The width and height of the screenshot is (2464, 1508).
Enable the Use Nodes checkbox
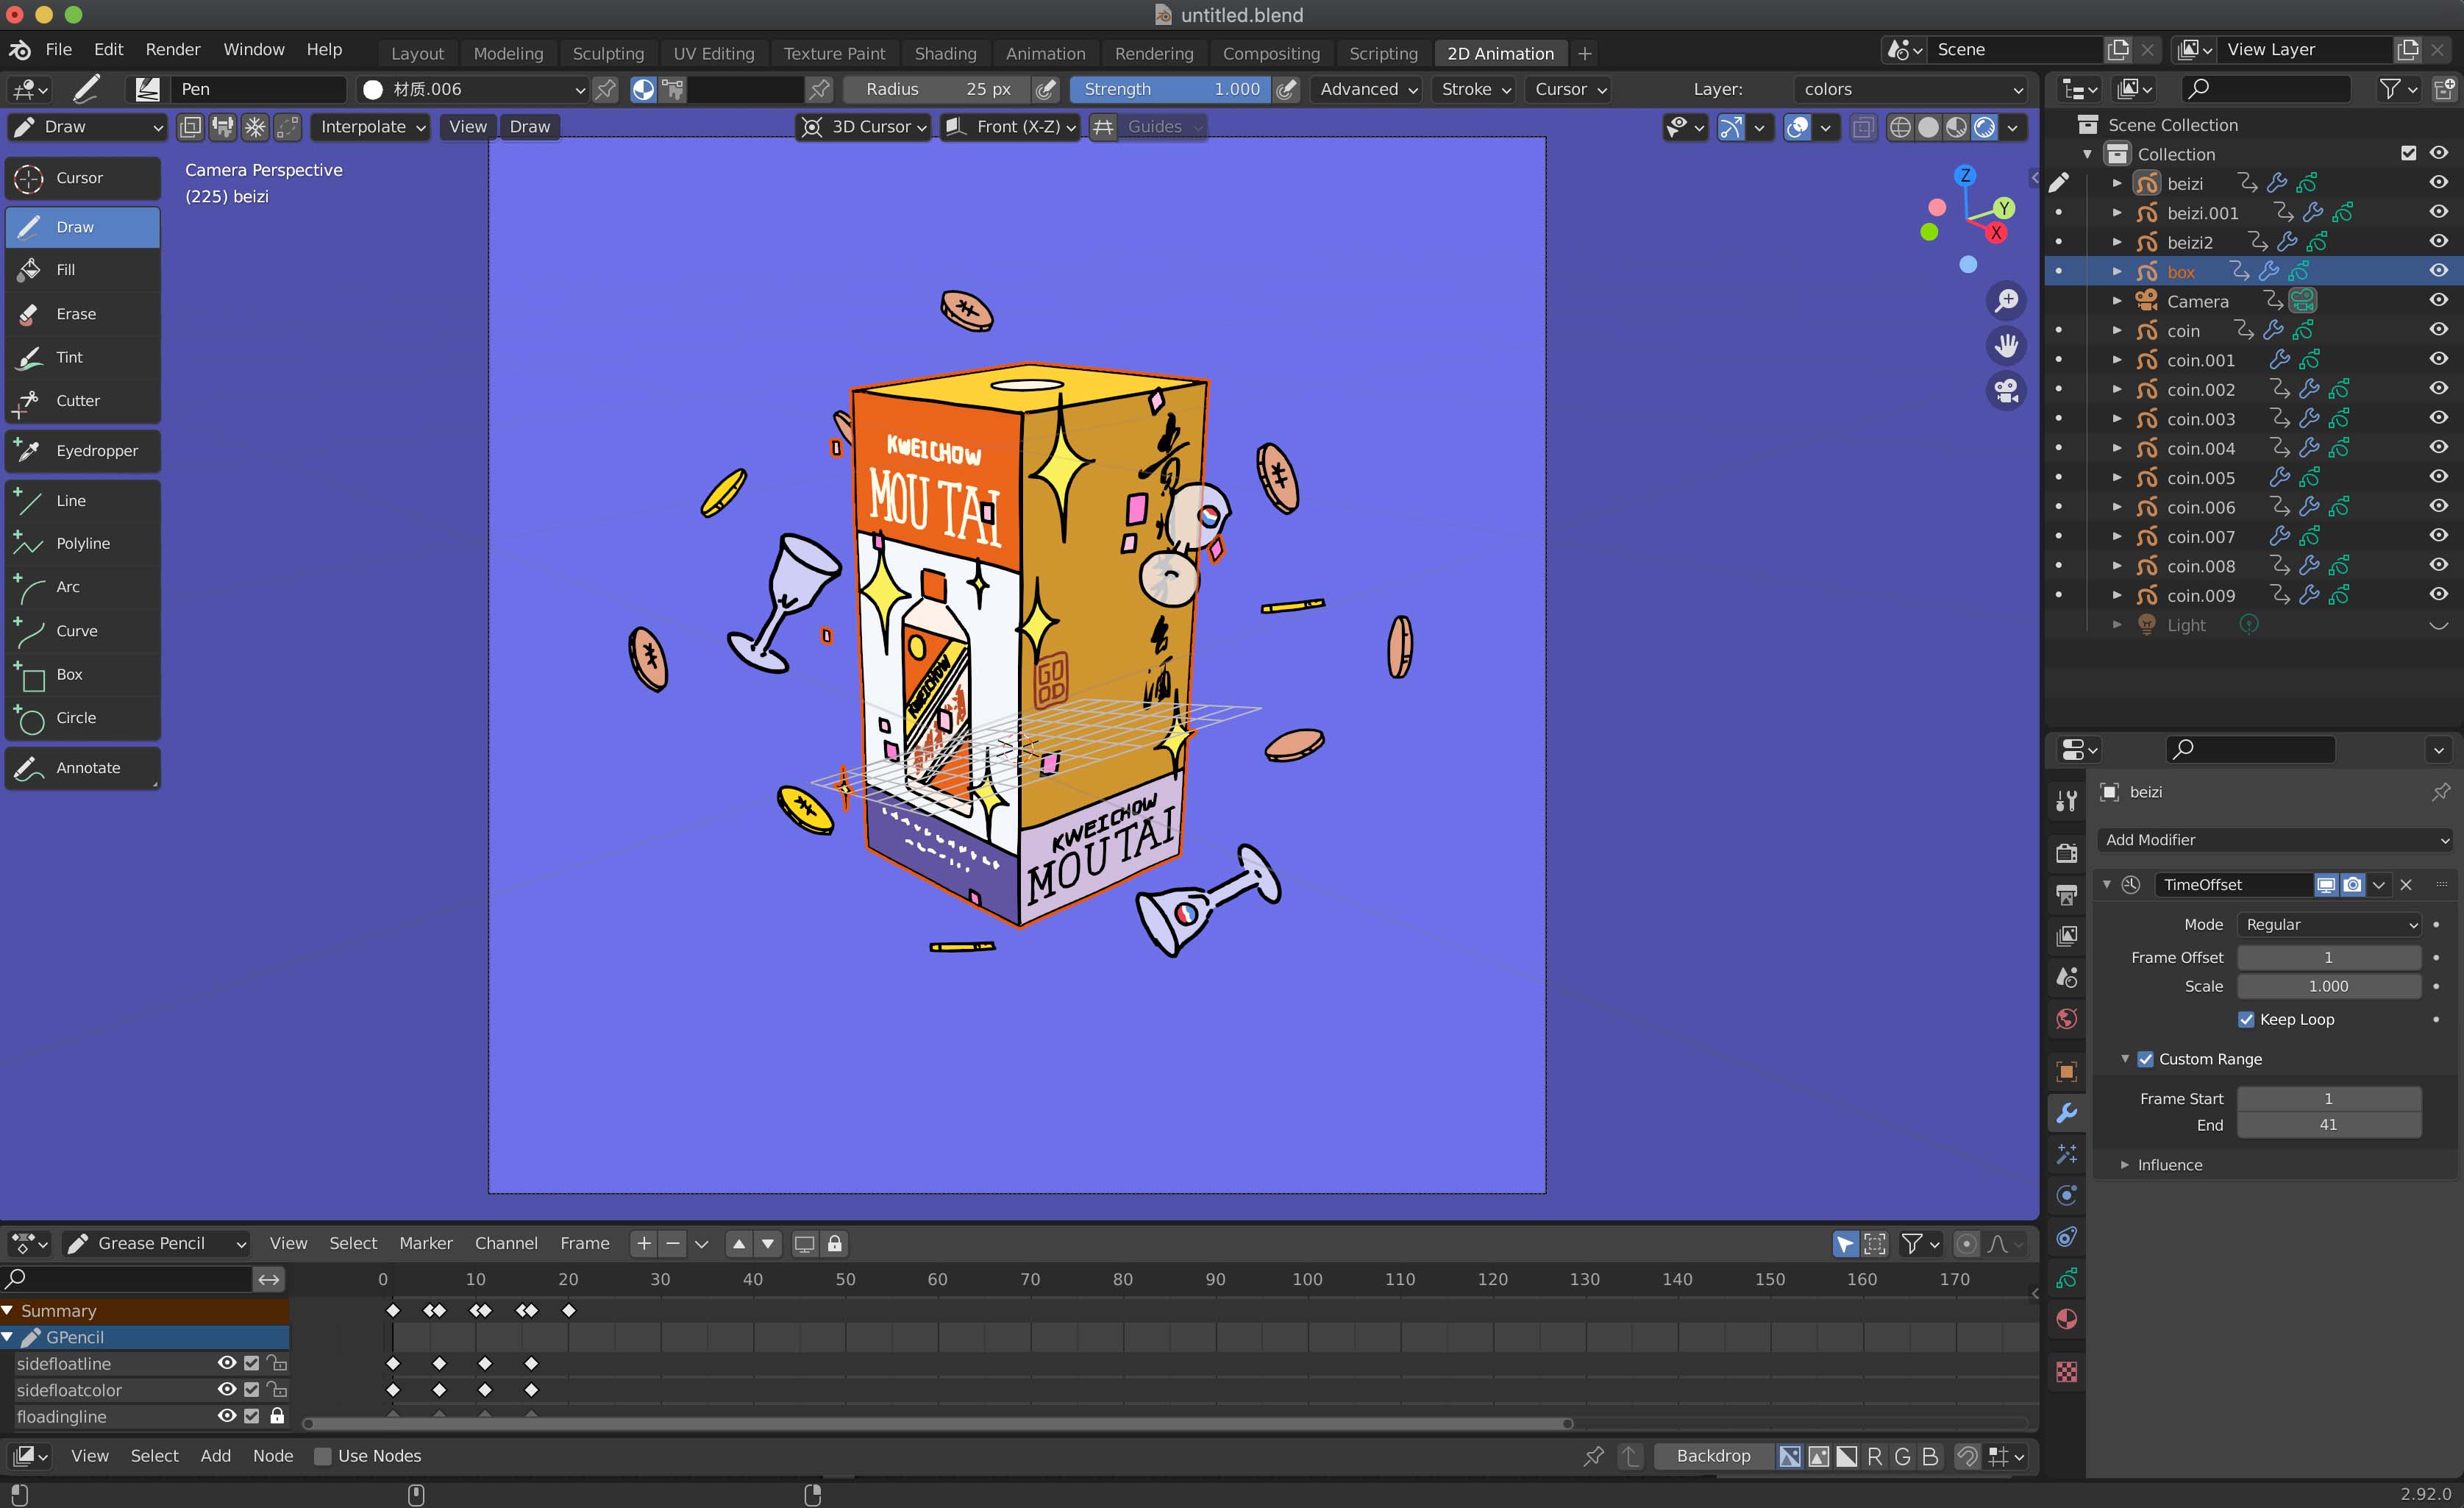[x=322, y=1456]
